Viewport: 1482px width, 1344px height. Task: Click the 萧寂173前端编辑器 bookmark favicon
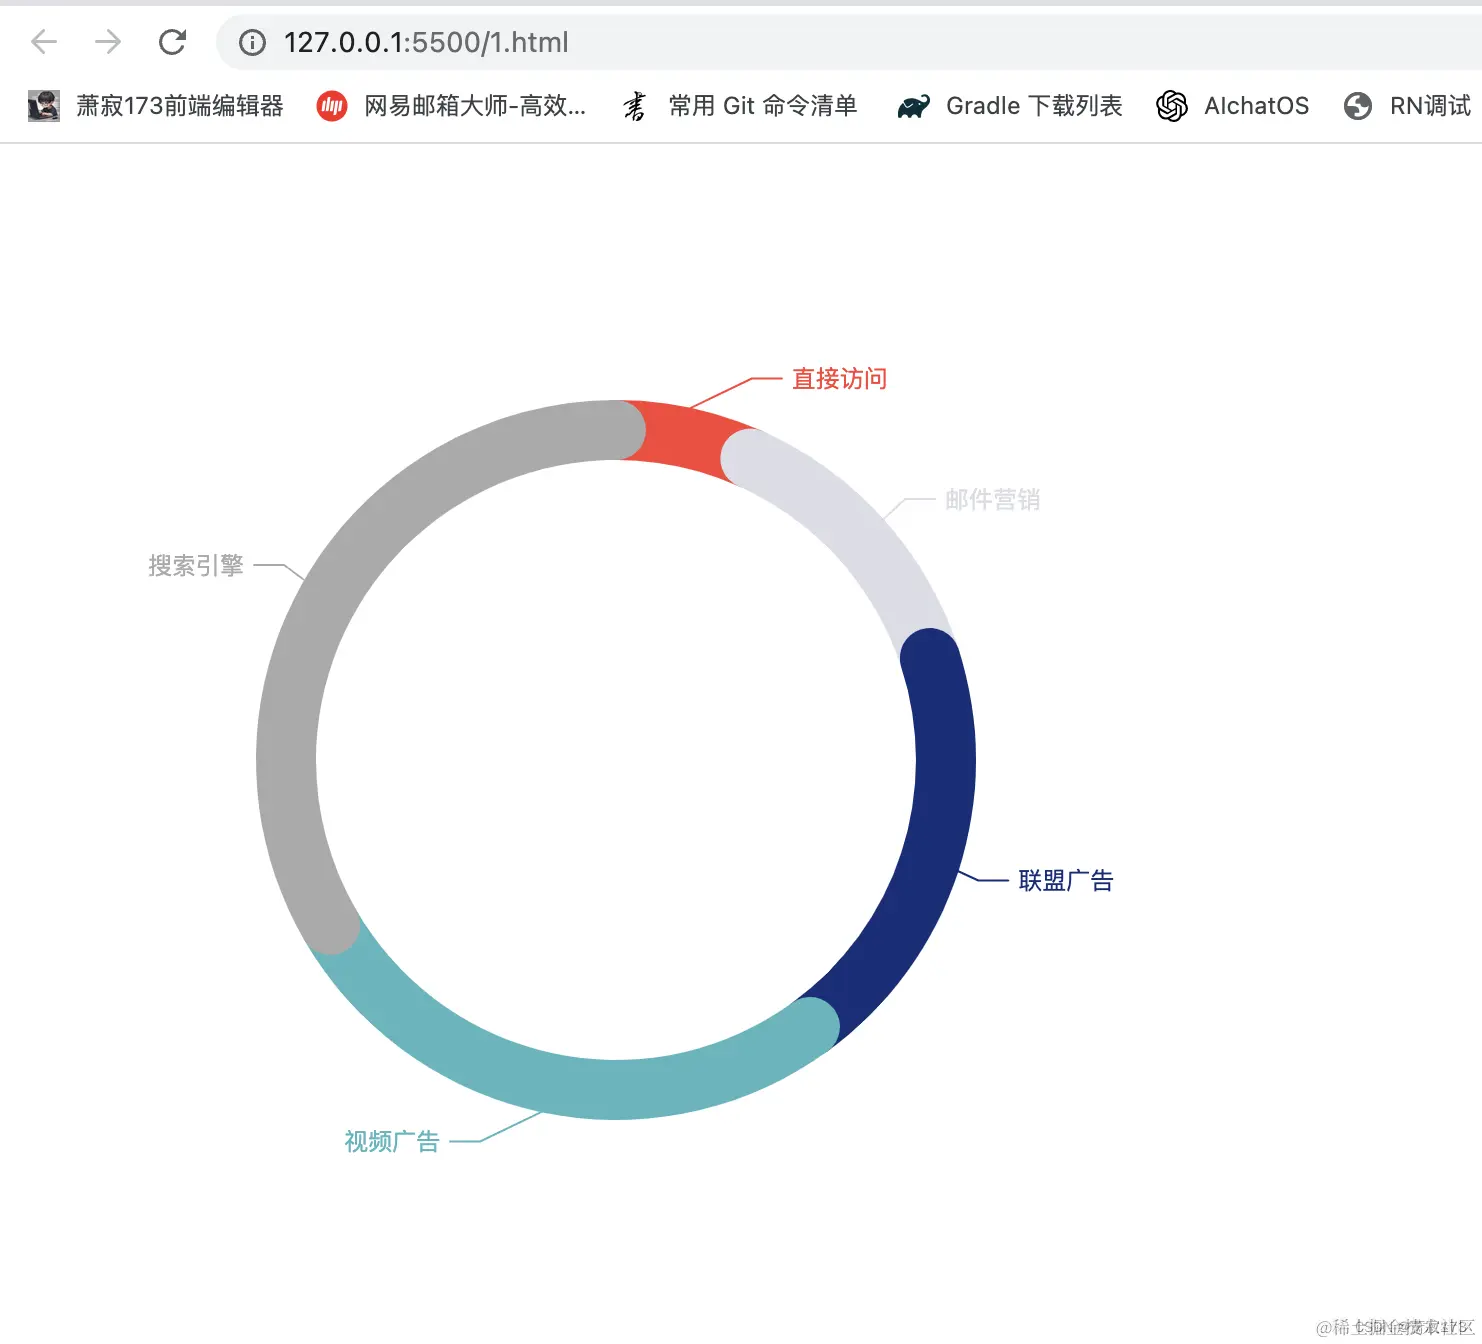coord(43,105)
